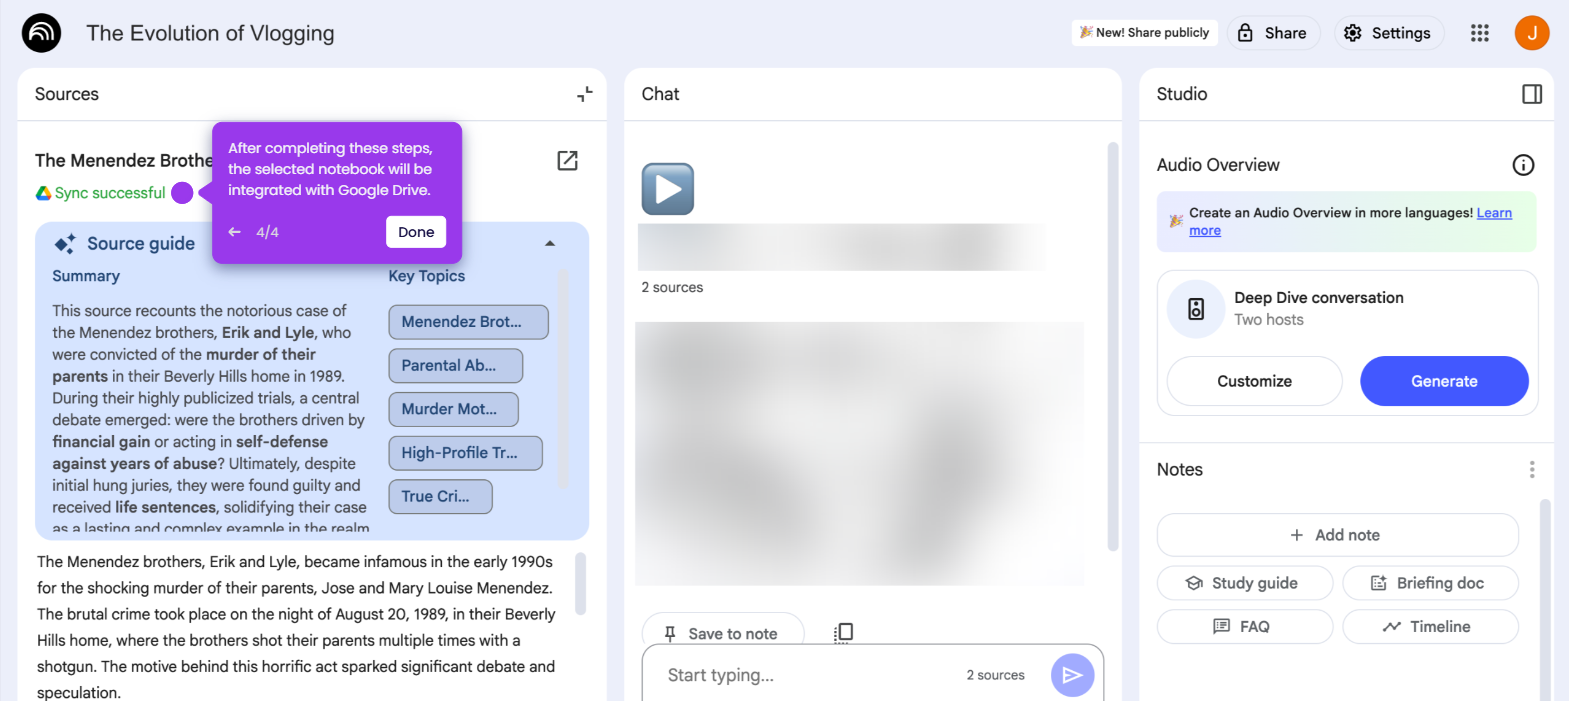The height and width of the screenshot is (701, 1569).
Task: Select the Menendez Brot... key topic chip
Action: tap(468, 322)
